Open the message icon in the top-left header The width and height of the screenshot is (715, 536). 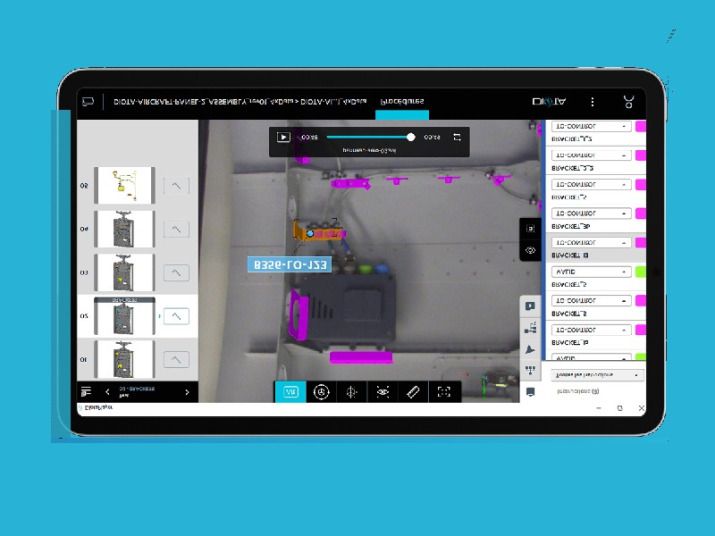pyautogui.click(x=88, y=101)
